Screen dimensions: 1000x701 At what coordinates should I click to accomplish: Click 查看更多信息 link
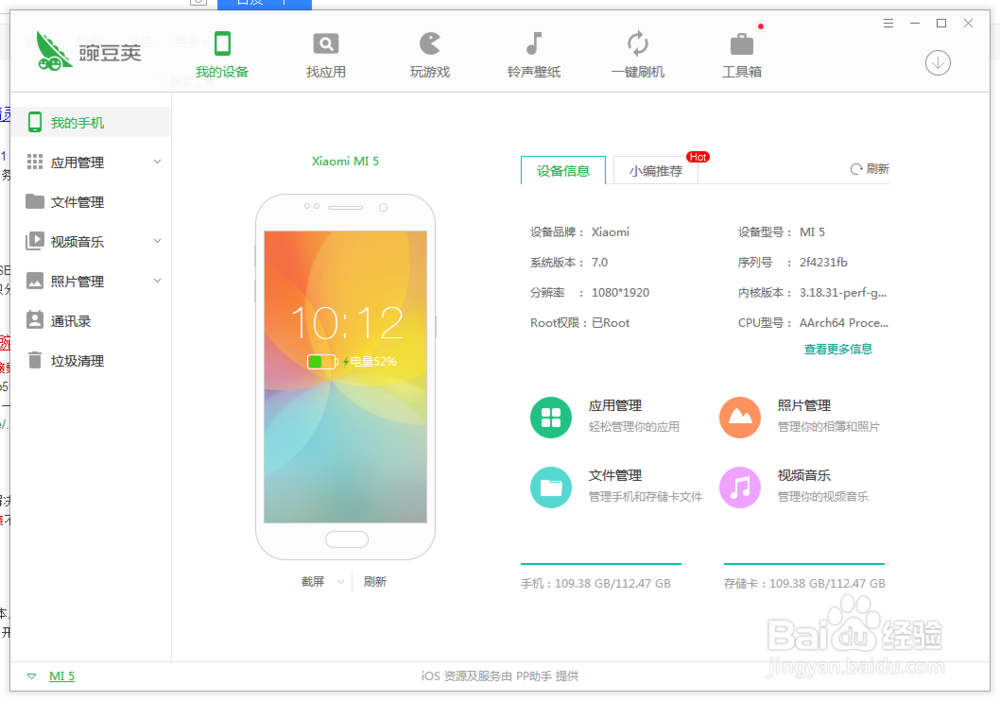[838, 349]
